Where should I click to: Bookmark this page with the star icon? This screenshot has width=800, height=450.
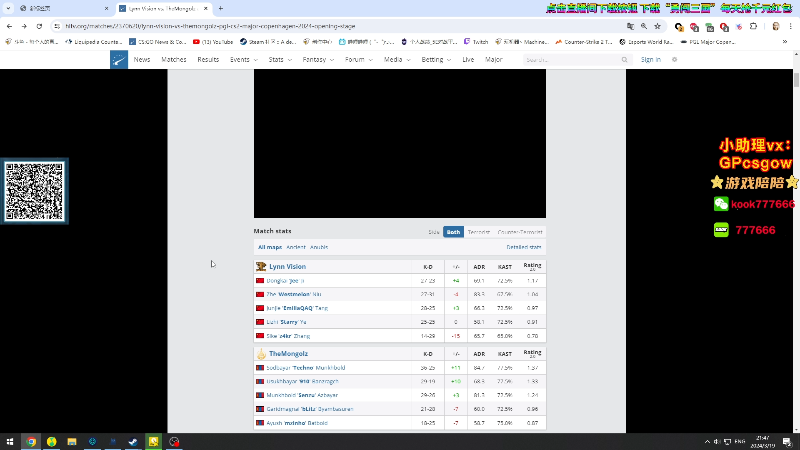658,26
